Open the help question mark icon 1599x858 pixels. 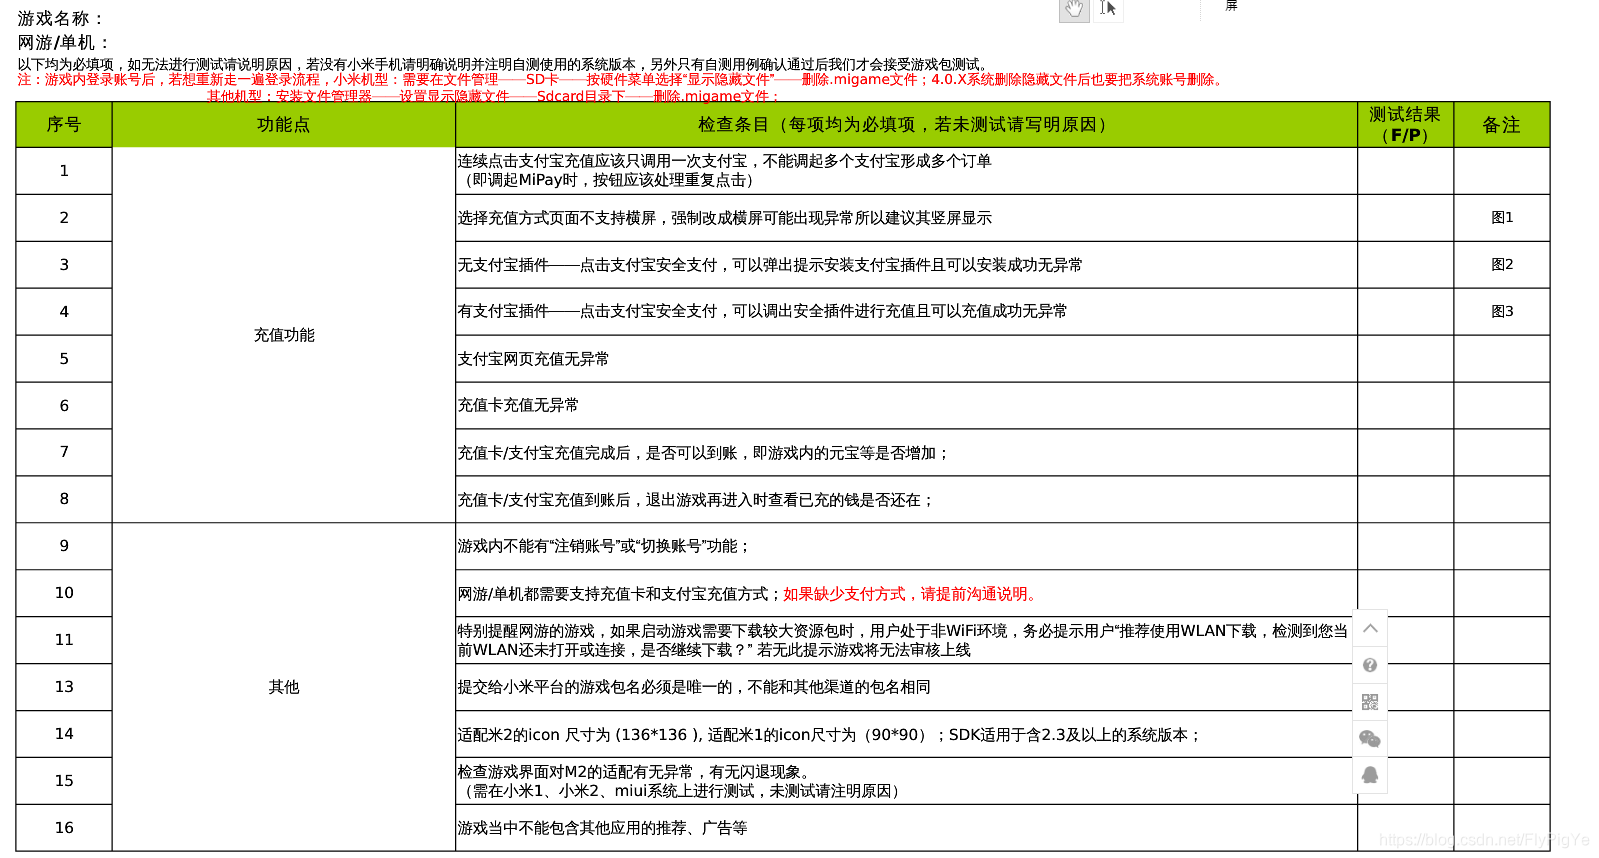[x=1370, y=665]
